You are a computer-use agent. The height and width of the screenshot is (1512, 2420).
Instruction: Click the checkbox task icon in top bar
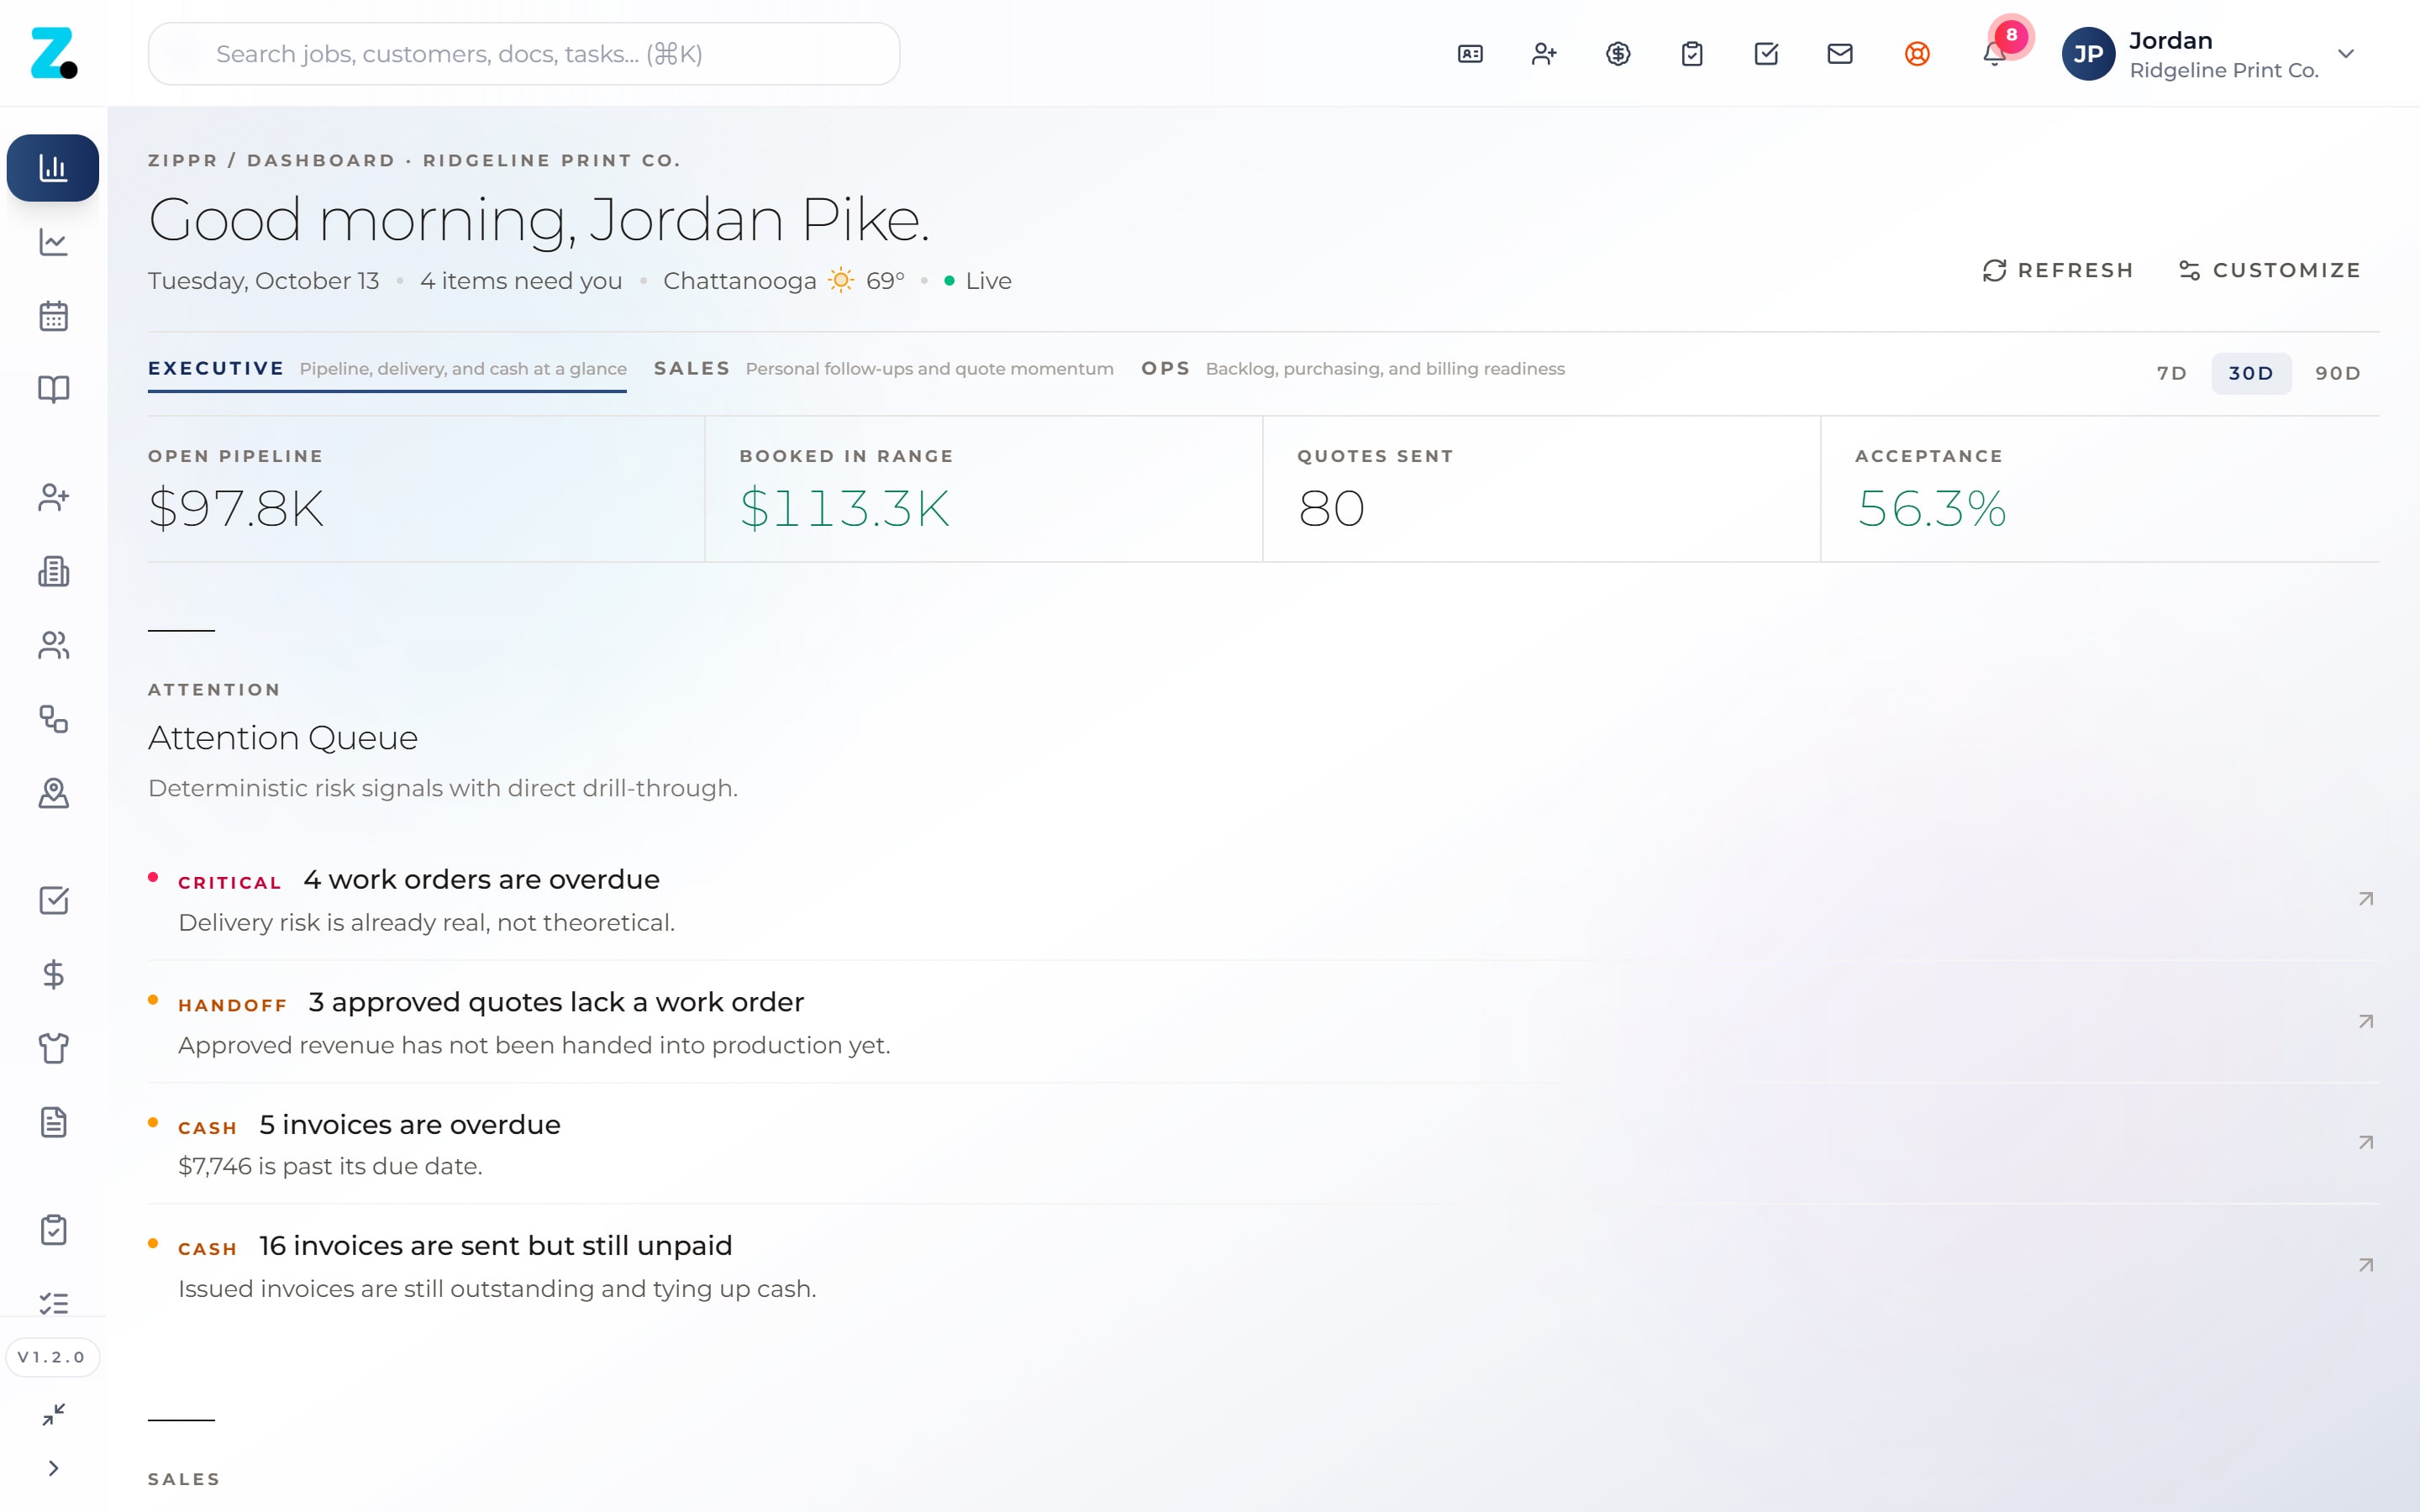[1766, 54]
